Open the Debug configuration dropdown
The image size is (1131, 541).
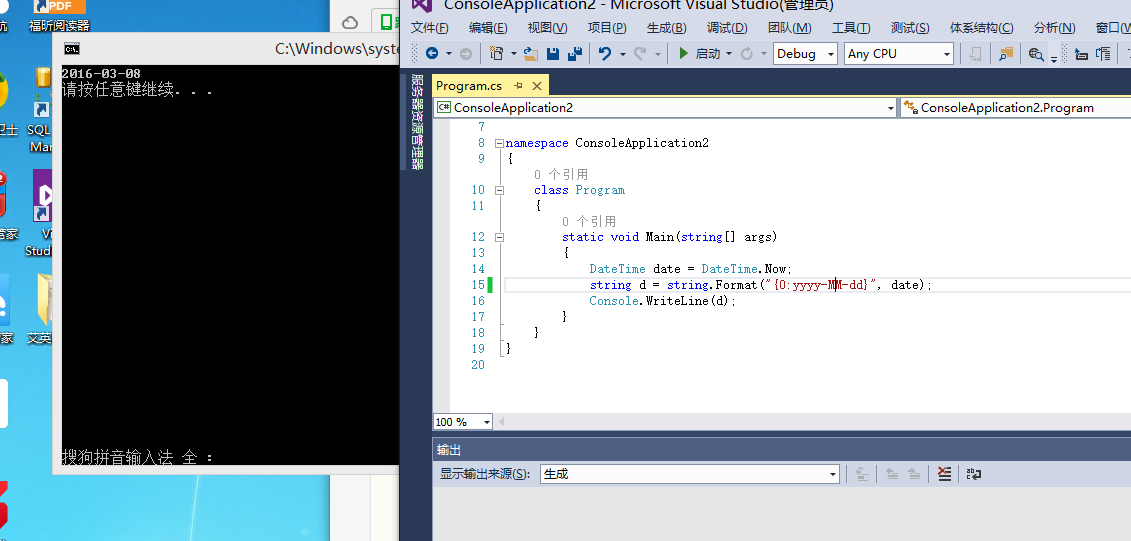805,53
